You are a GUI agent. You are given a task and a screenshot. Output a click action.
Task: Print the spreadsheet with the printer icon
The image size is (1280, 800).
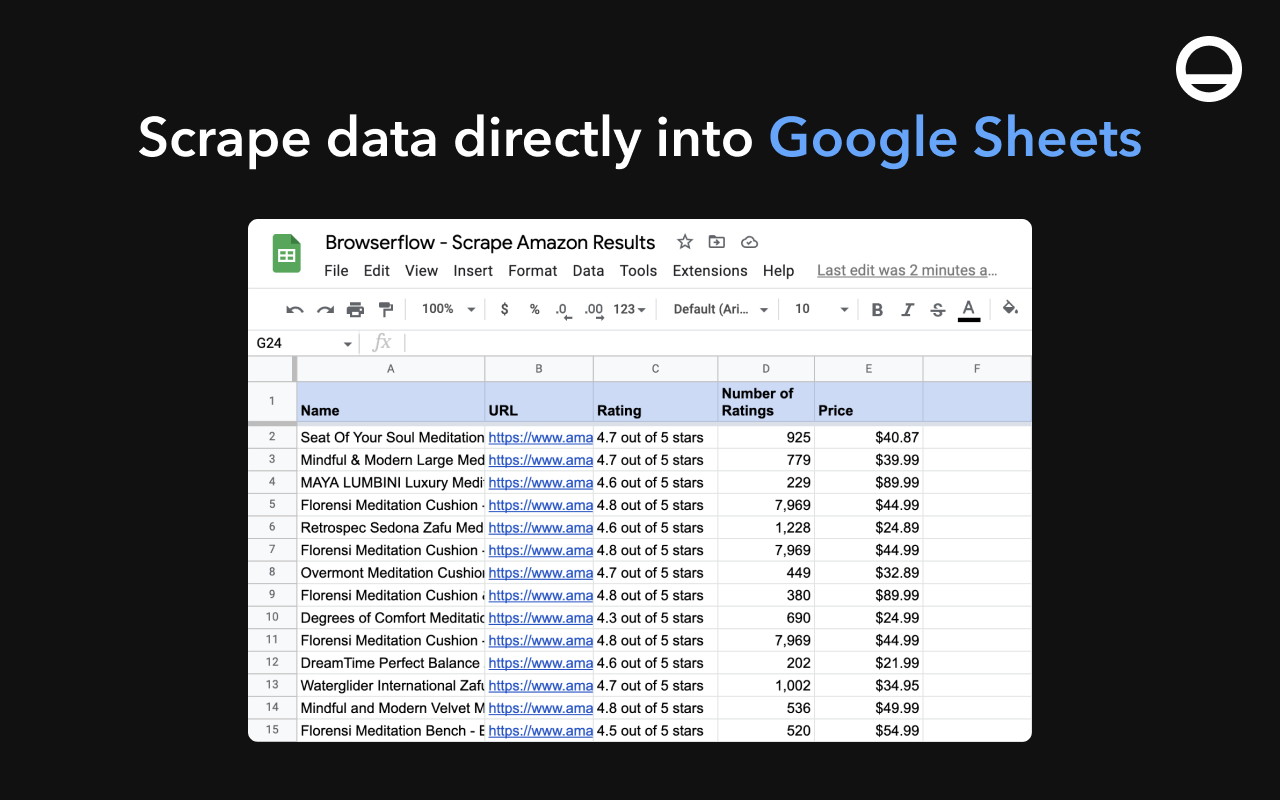coord(355,310)
